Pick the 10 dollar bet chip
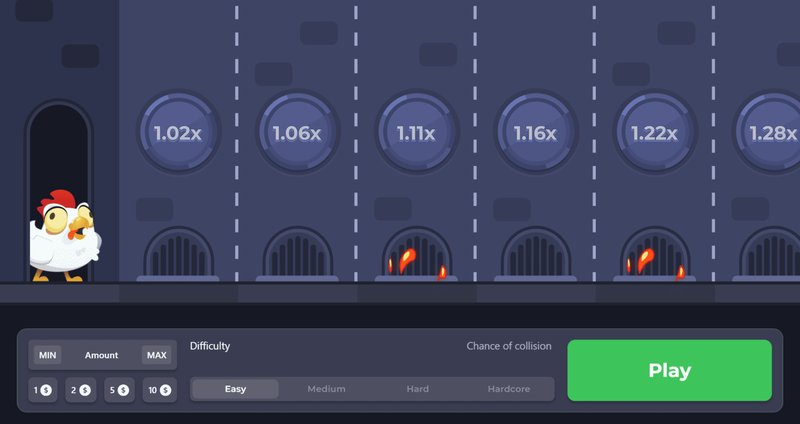Viewport: 800px width, 424px height. [159, 390]
